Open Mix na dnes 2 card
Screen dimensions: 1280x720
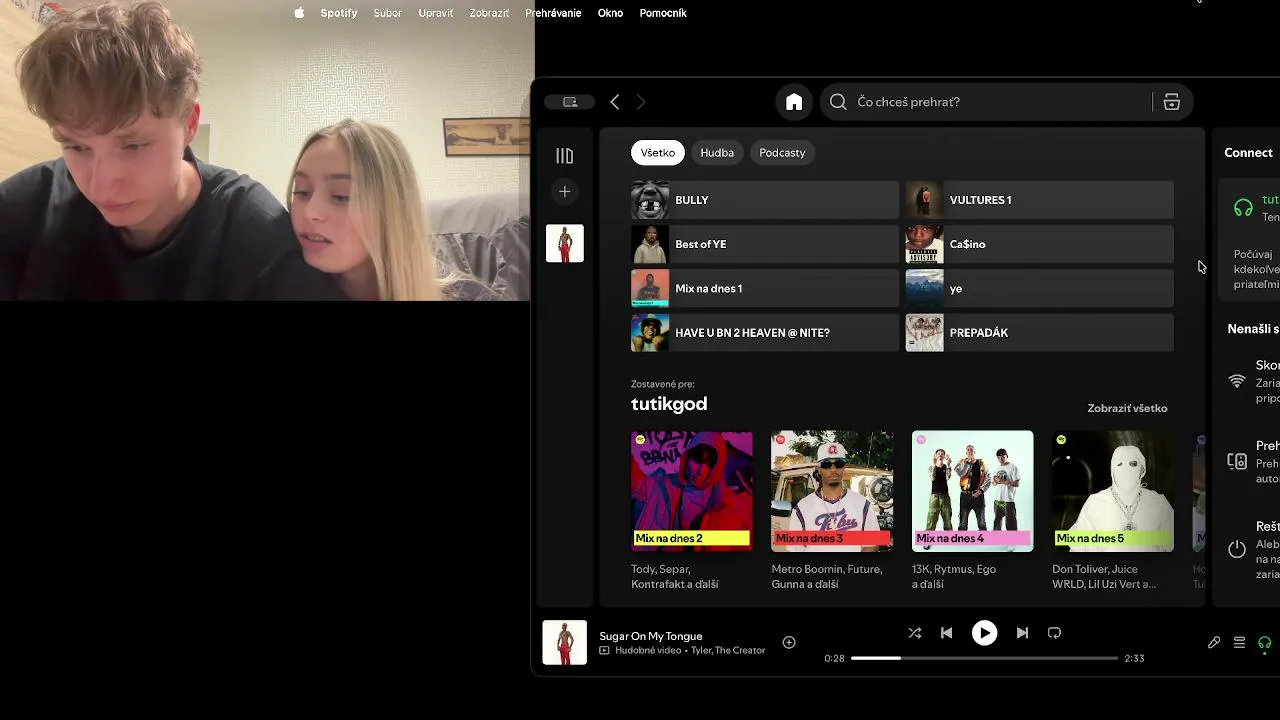click(692, 491)
